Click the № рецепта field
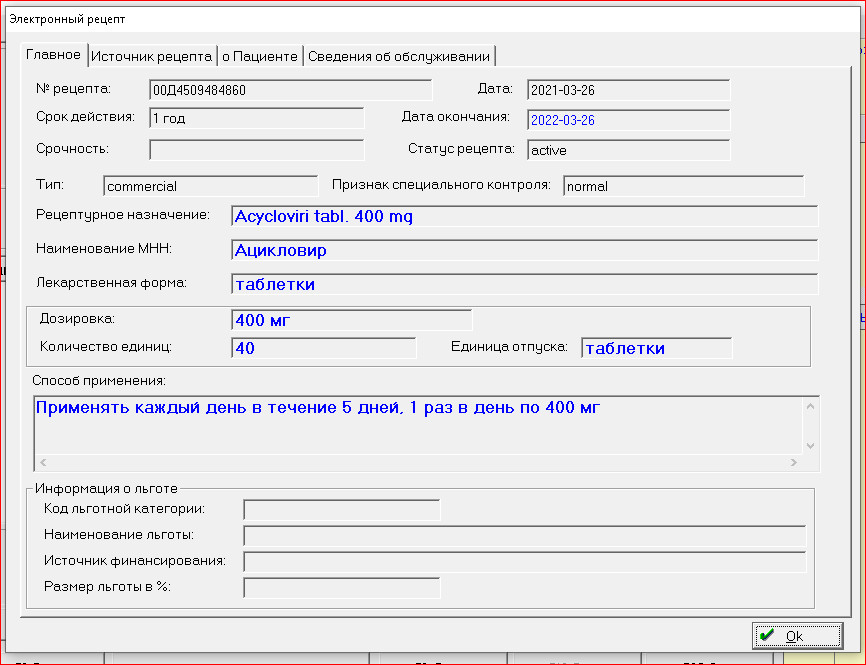Image resolution: width=866 pixels, height=665 pixels. point(291,90)
